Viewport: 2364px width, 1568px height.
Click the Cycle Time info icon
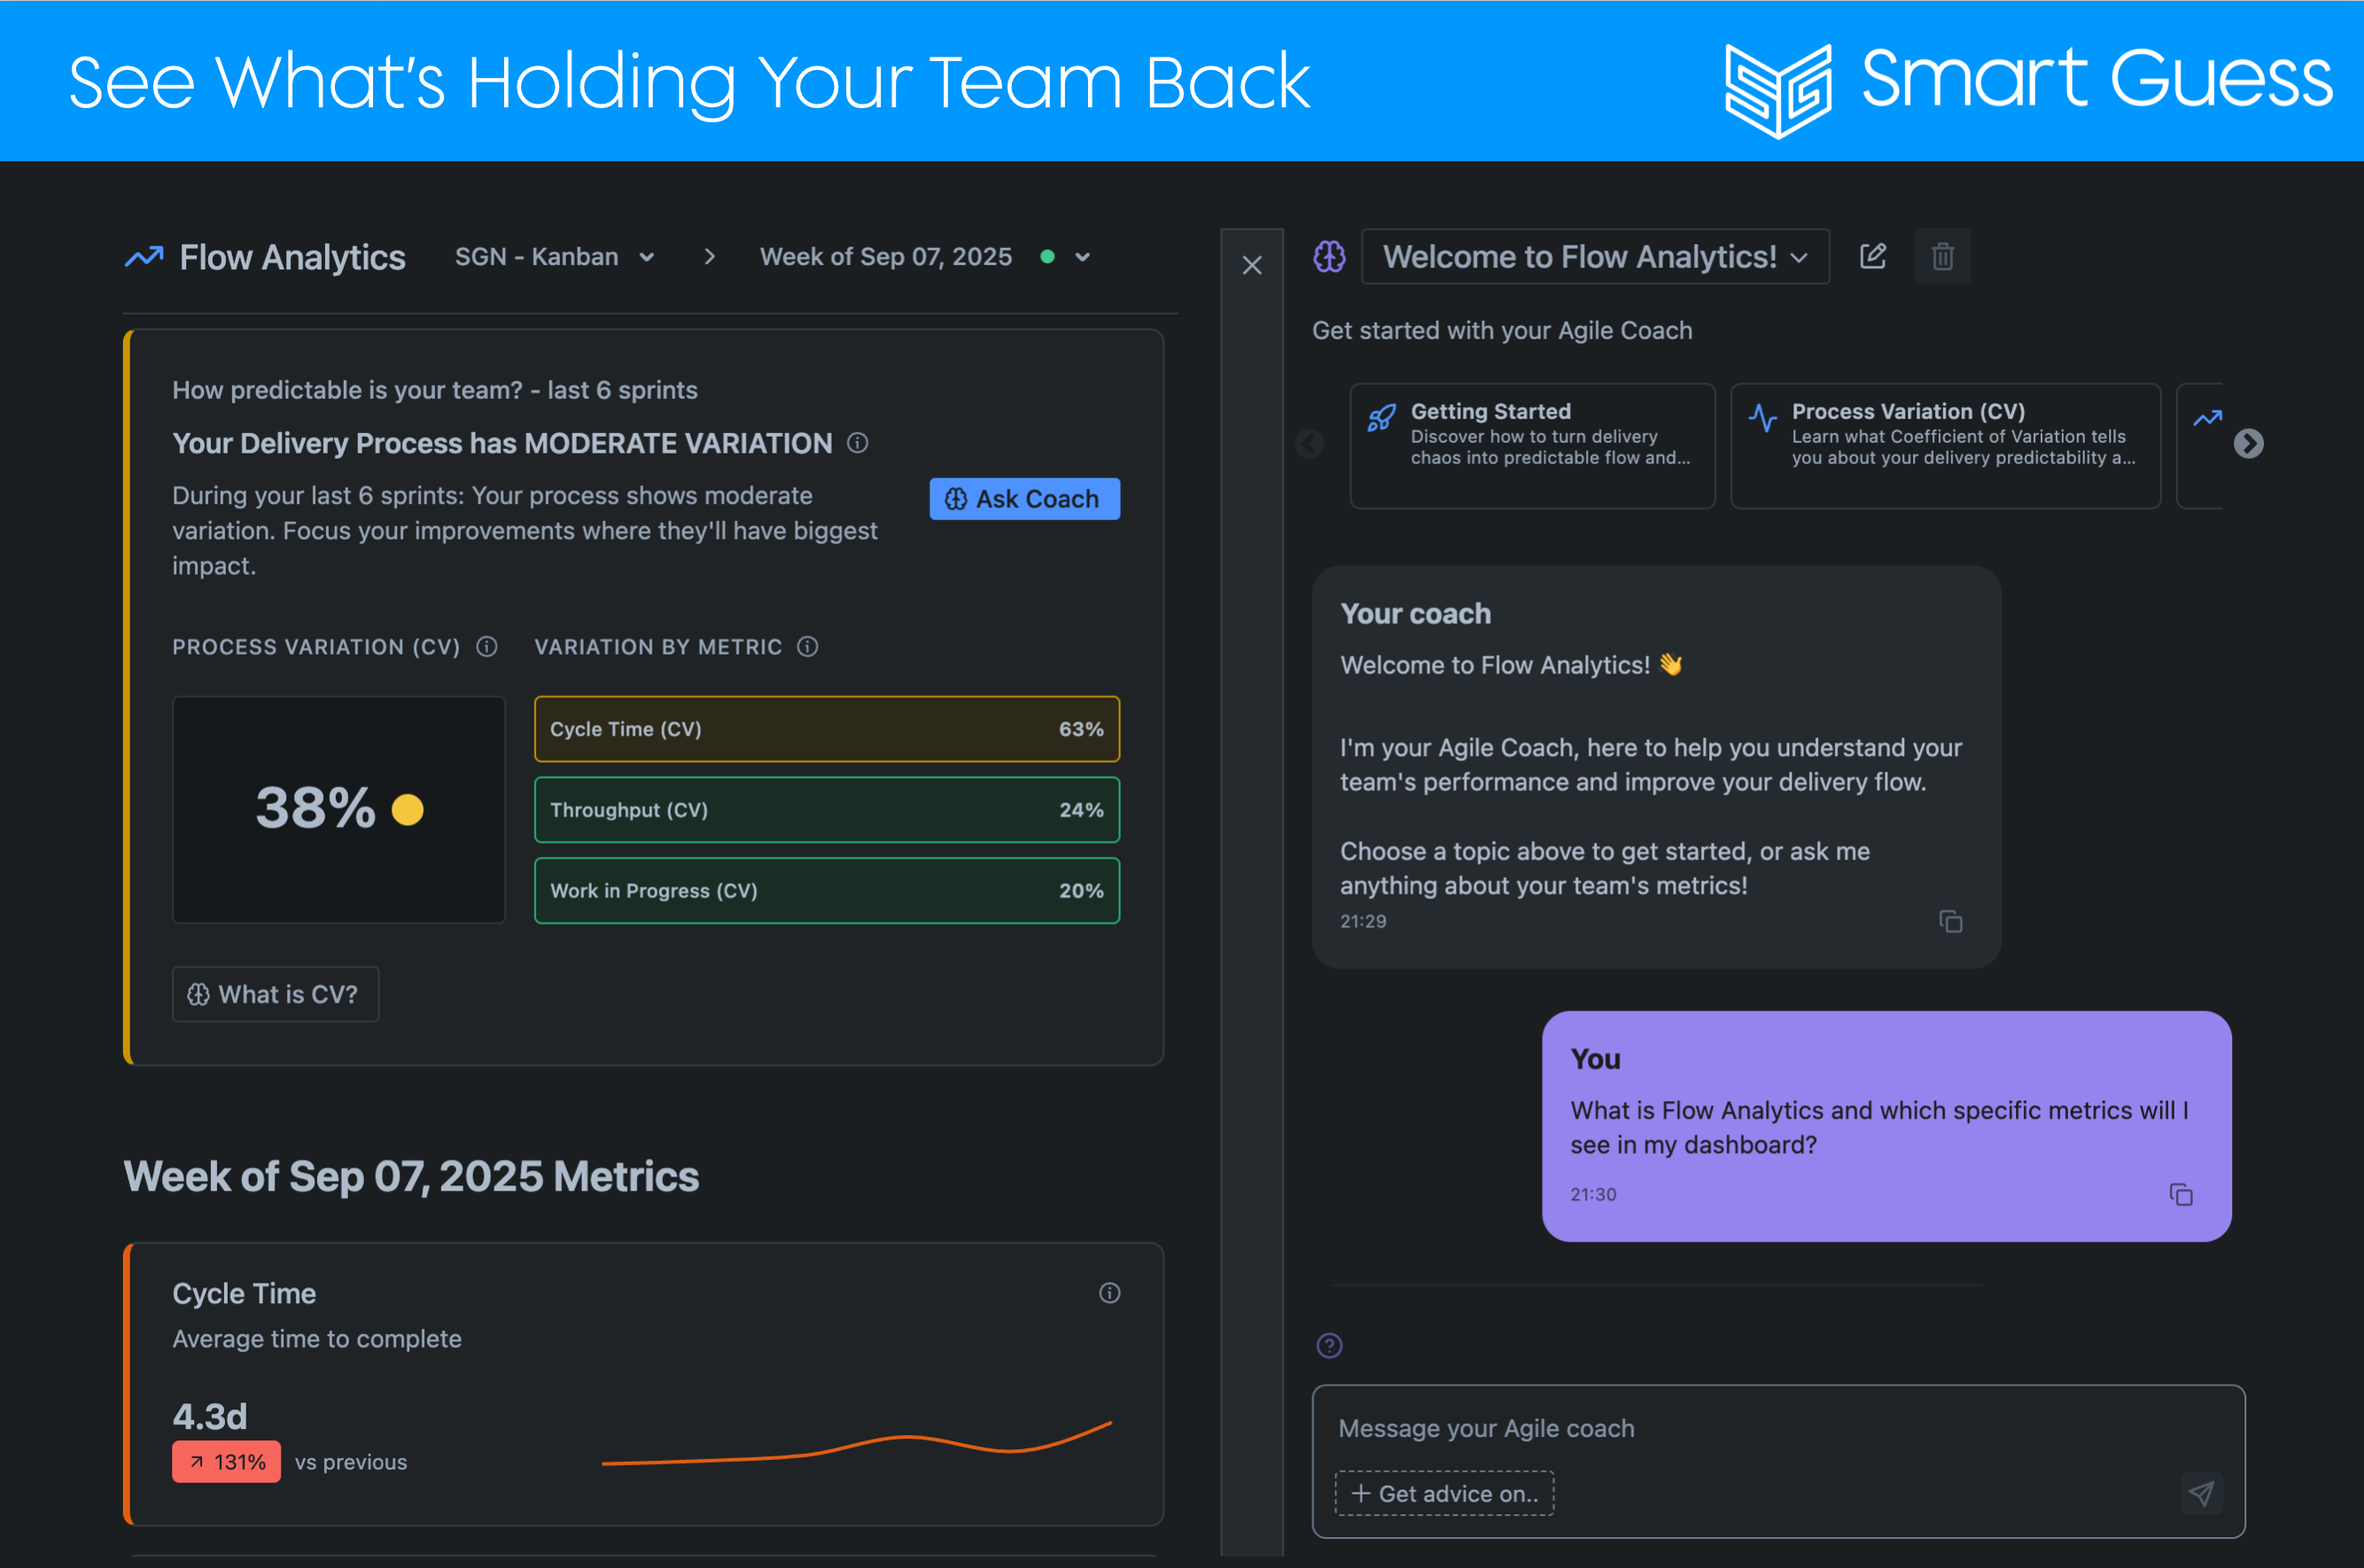pyautogui.click(x=1109, y=1293)
